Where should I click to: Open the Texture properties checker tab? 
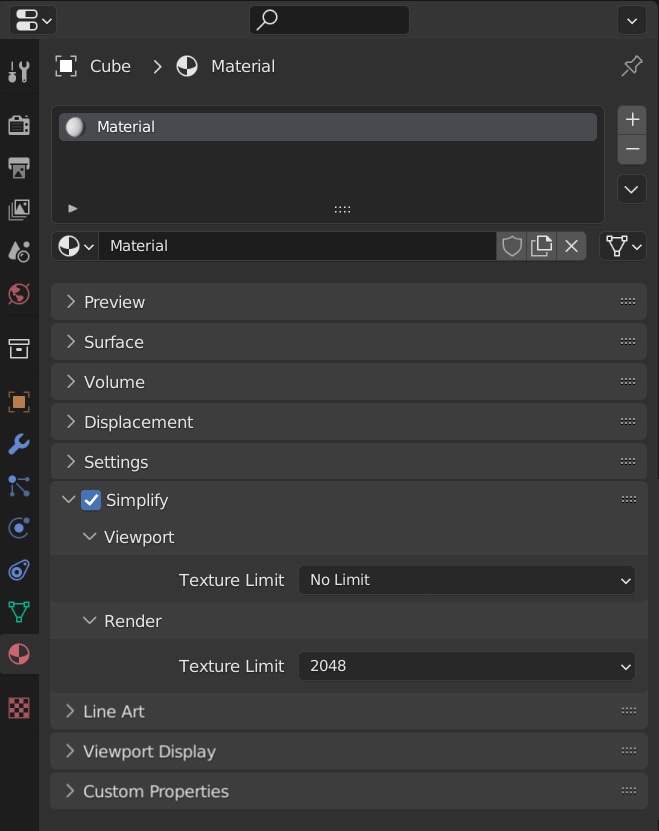pyautogui.click(x=19, y=708)
